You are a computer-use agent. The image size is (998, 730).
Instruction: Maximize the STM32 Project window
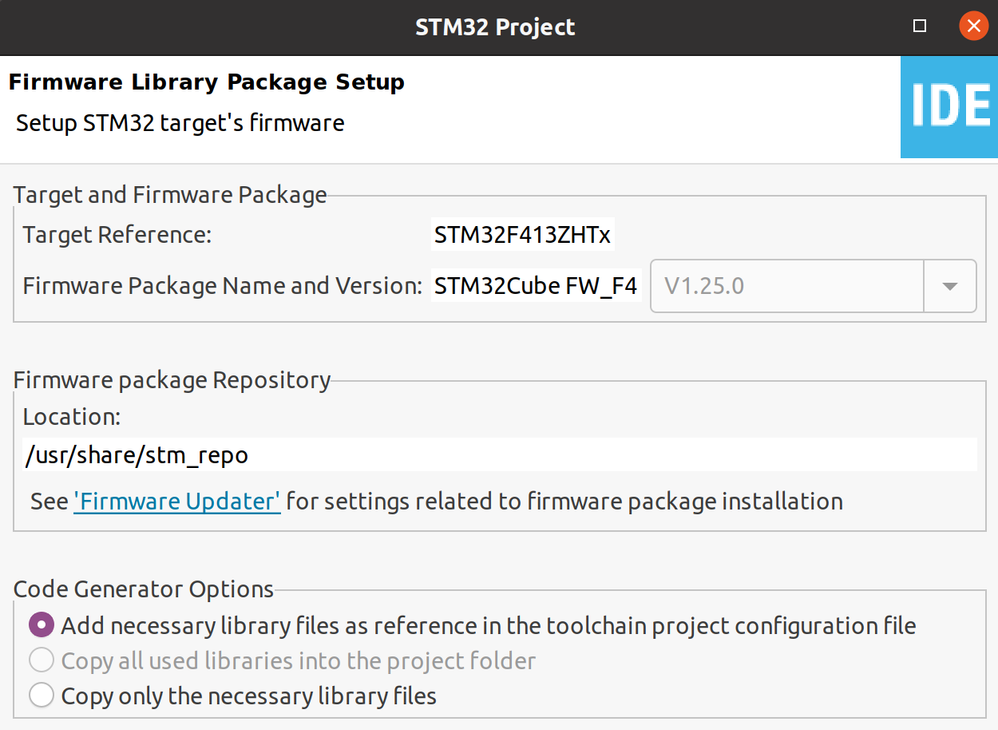coord(920,27)
